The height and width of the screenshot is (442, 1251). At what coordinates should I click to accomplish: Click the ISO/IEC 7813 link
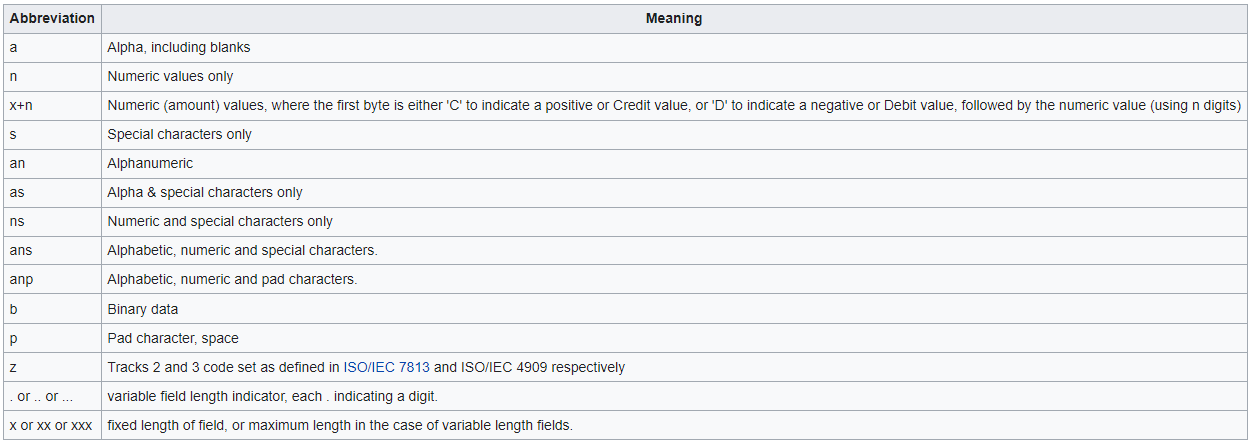pos(386,367)
